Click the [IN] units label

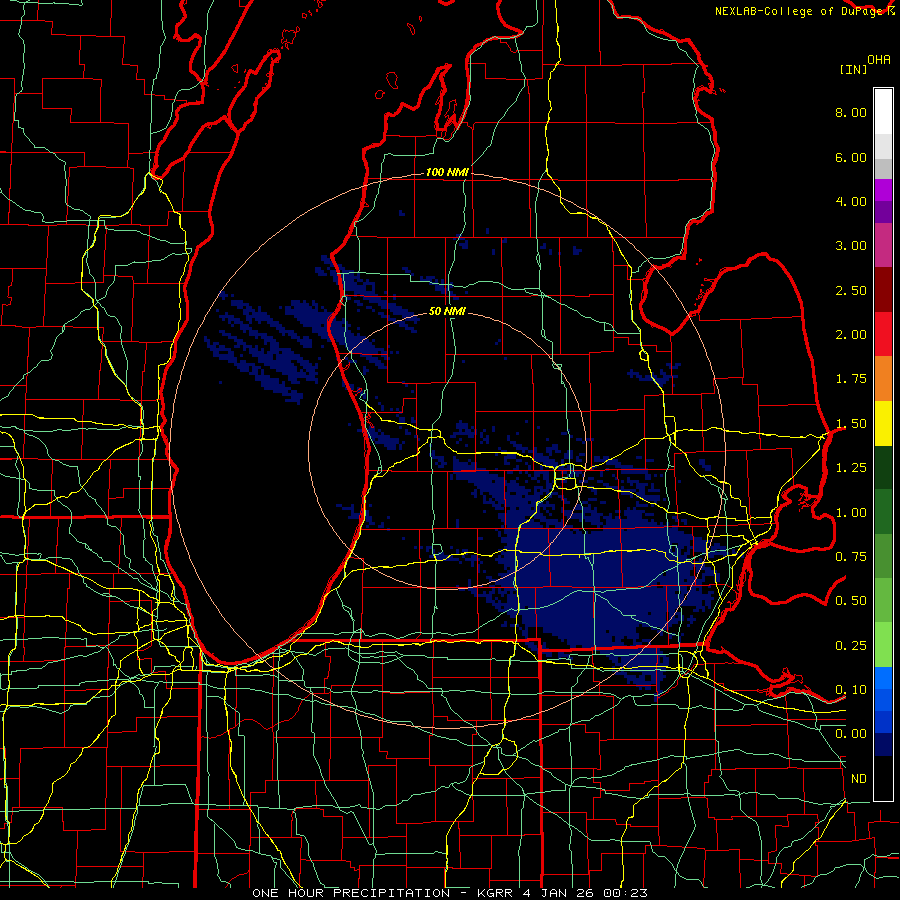[854, 69]
